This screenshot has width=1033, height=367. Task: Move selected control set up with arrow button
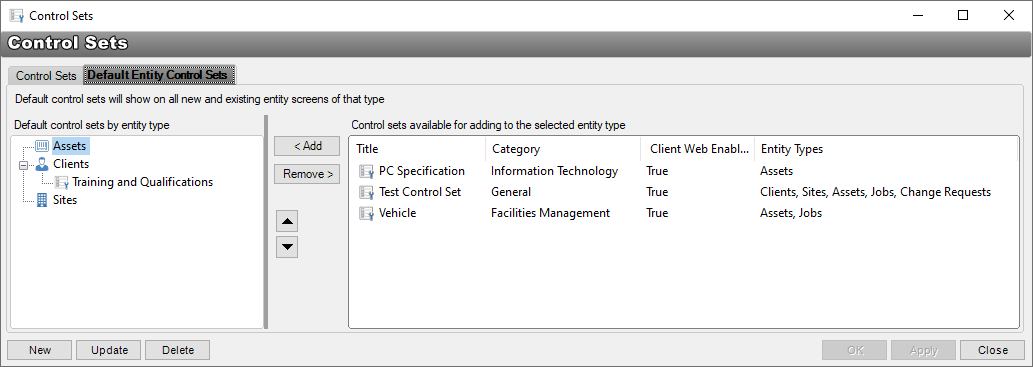[x=287, y=221]
